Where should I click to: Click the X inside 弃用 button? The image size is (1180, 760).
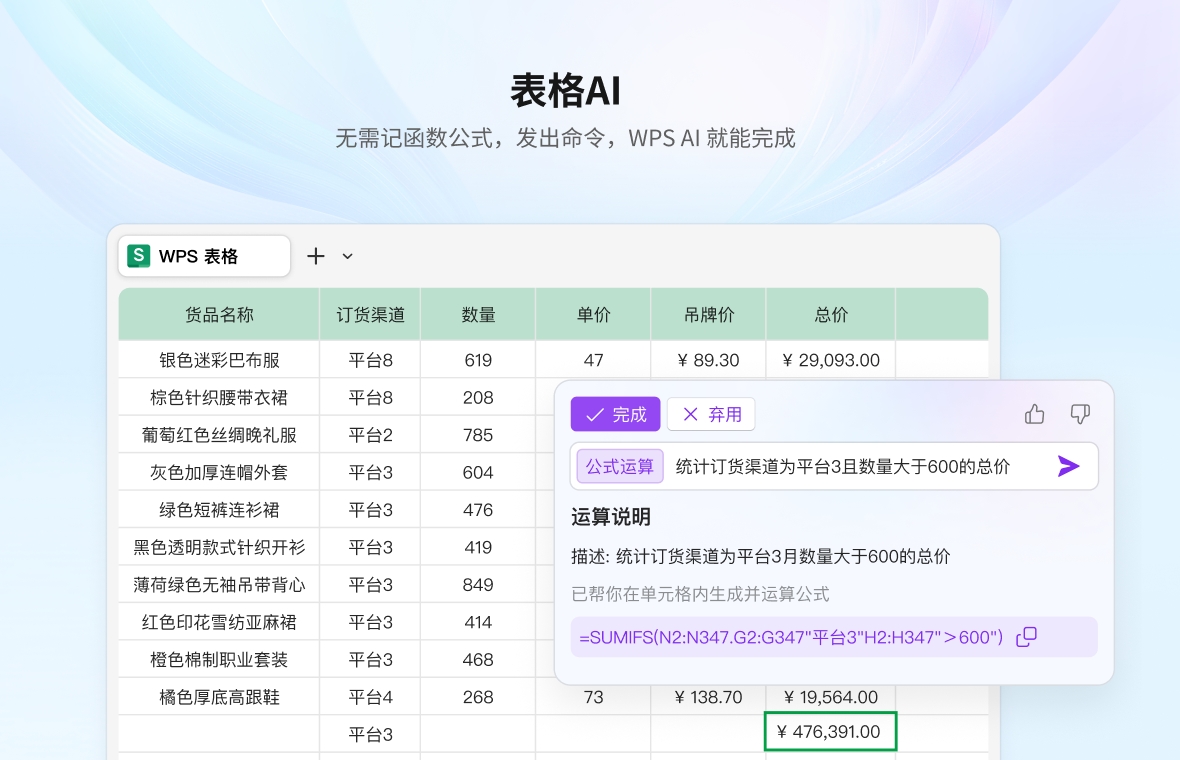(x=691, y=414)
